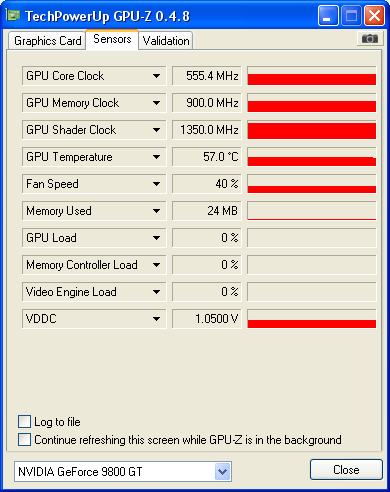Toggle continue refreshing in background checkbox
Image resolution: width=390 pixels, height=492 pixels.
pos(24,439)
